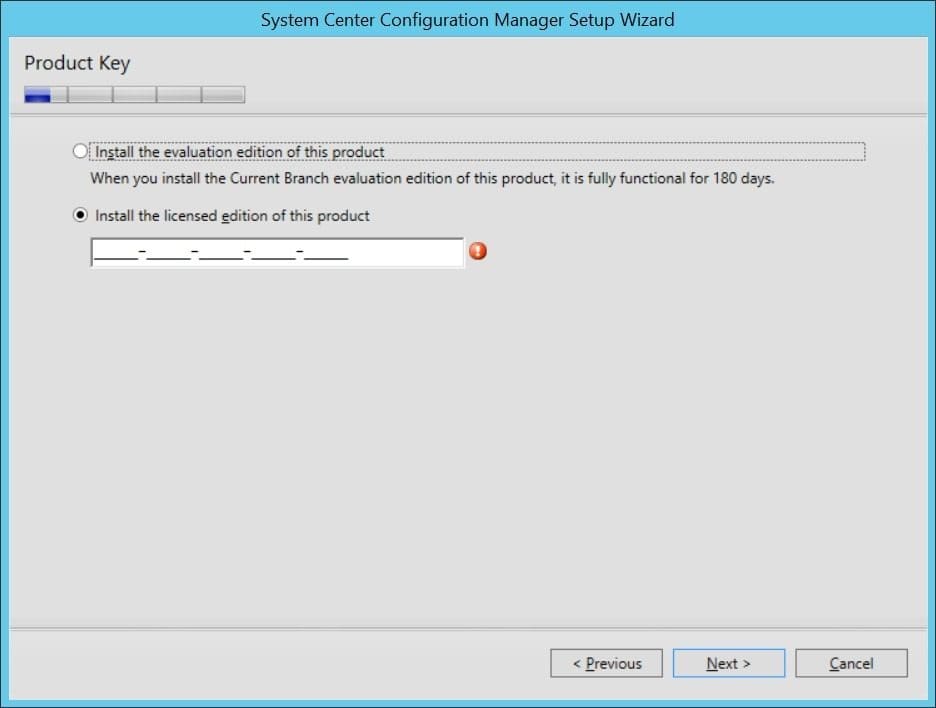The height and width of the screenshot is (708, 936).
Task: Click the wizard progress bar indicator
Action: [x=134, y=94]
